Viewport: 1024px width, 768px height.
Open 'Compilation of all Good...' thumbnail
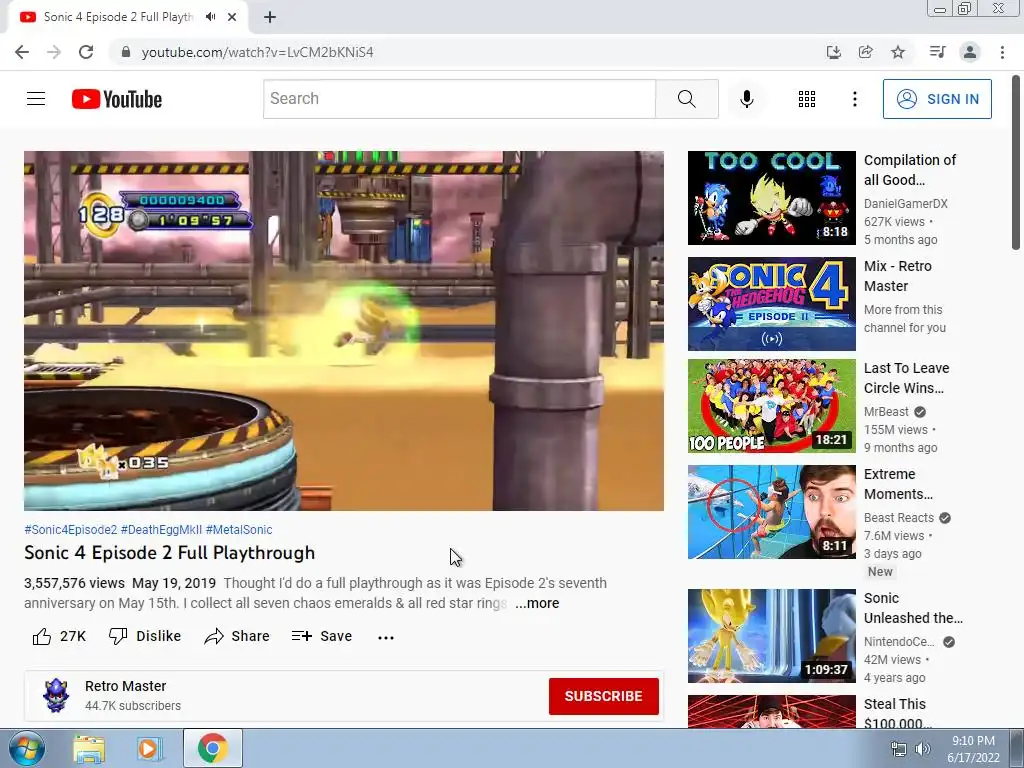[771, 198]
